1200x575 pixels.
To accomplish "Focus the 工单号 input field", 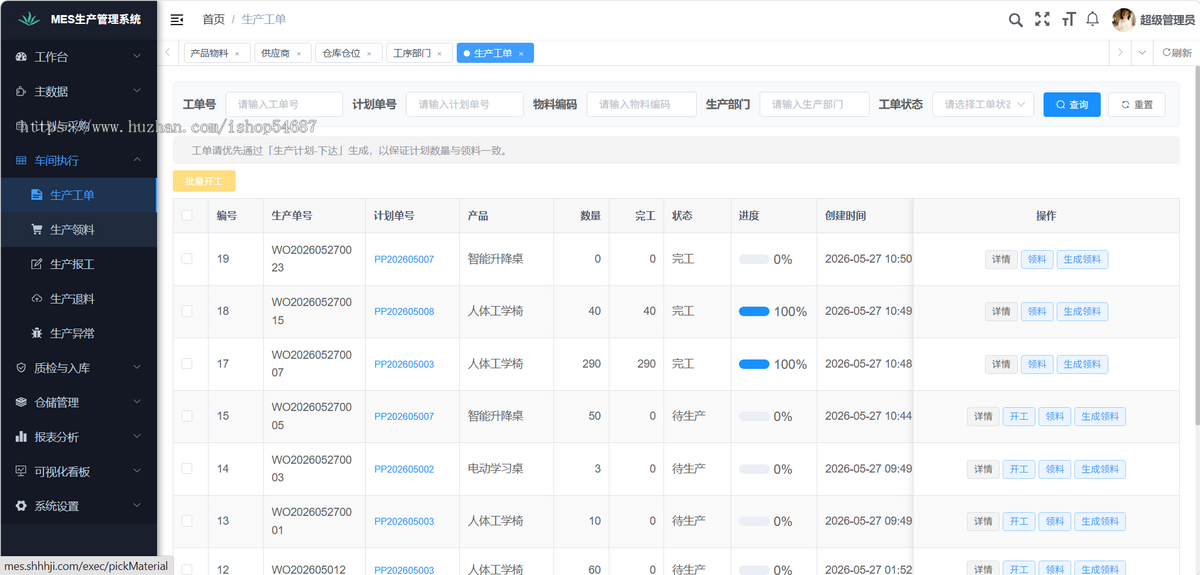I will tap(284, 104).
